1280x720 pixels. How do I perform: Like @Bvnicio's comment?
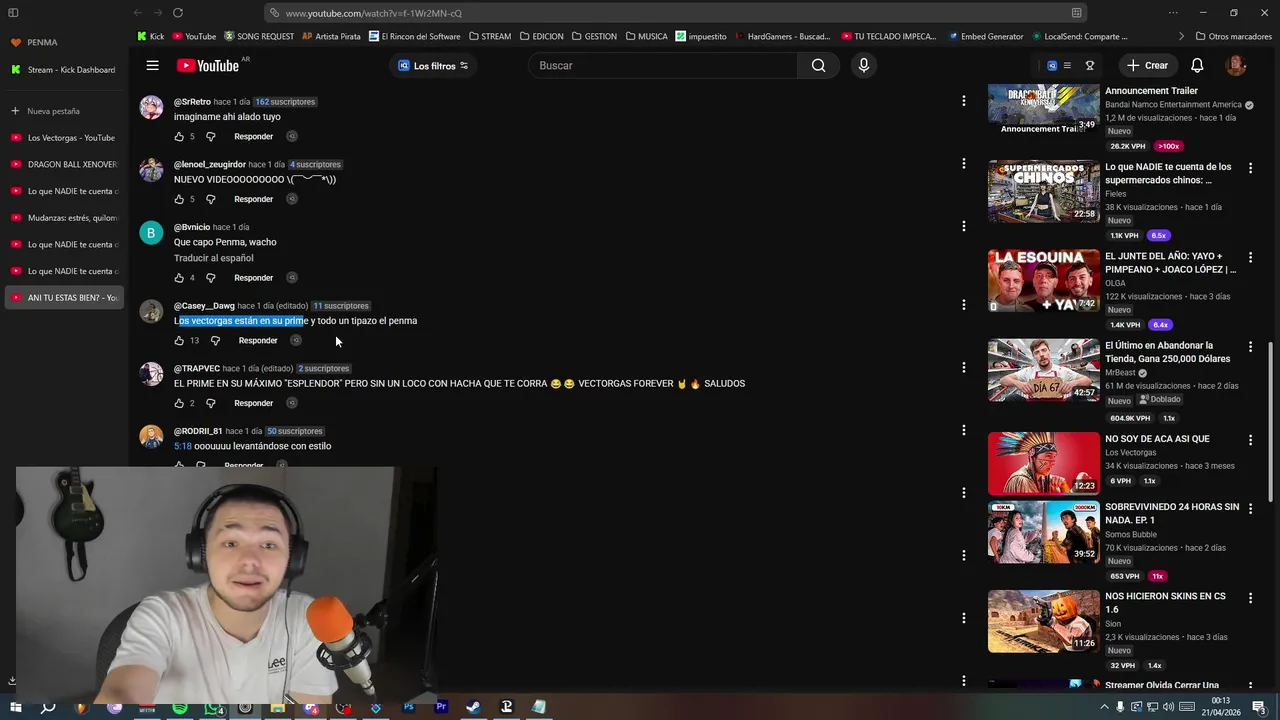179,278
